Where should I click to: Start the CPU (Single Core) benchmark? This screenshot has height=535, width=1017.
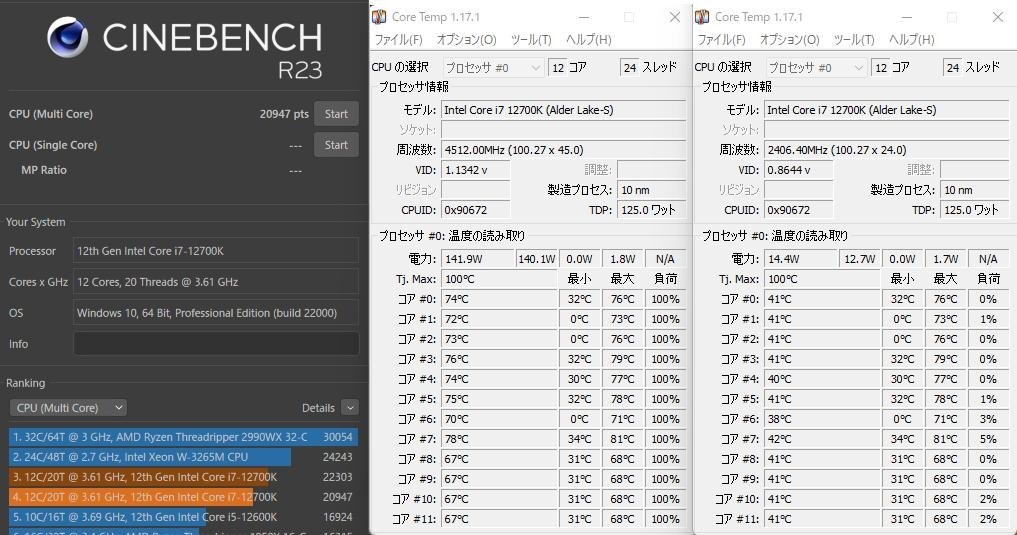(x=336, y=145)
